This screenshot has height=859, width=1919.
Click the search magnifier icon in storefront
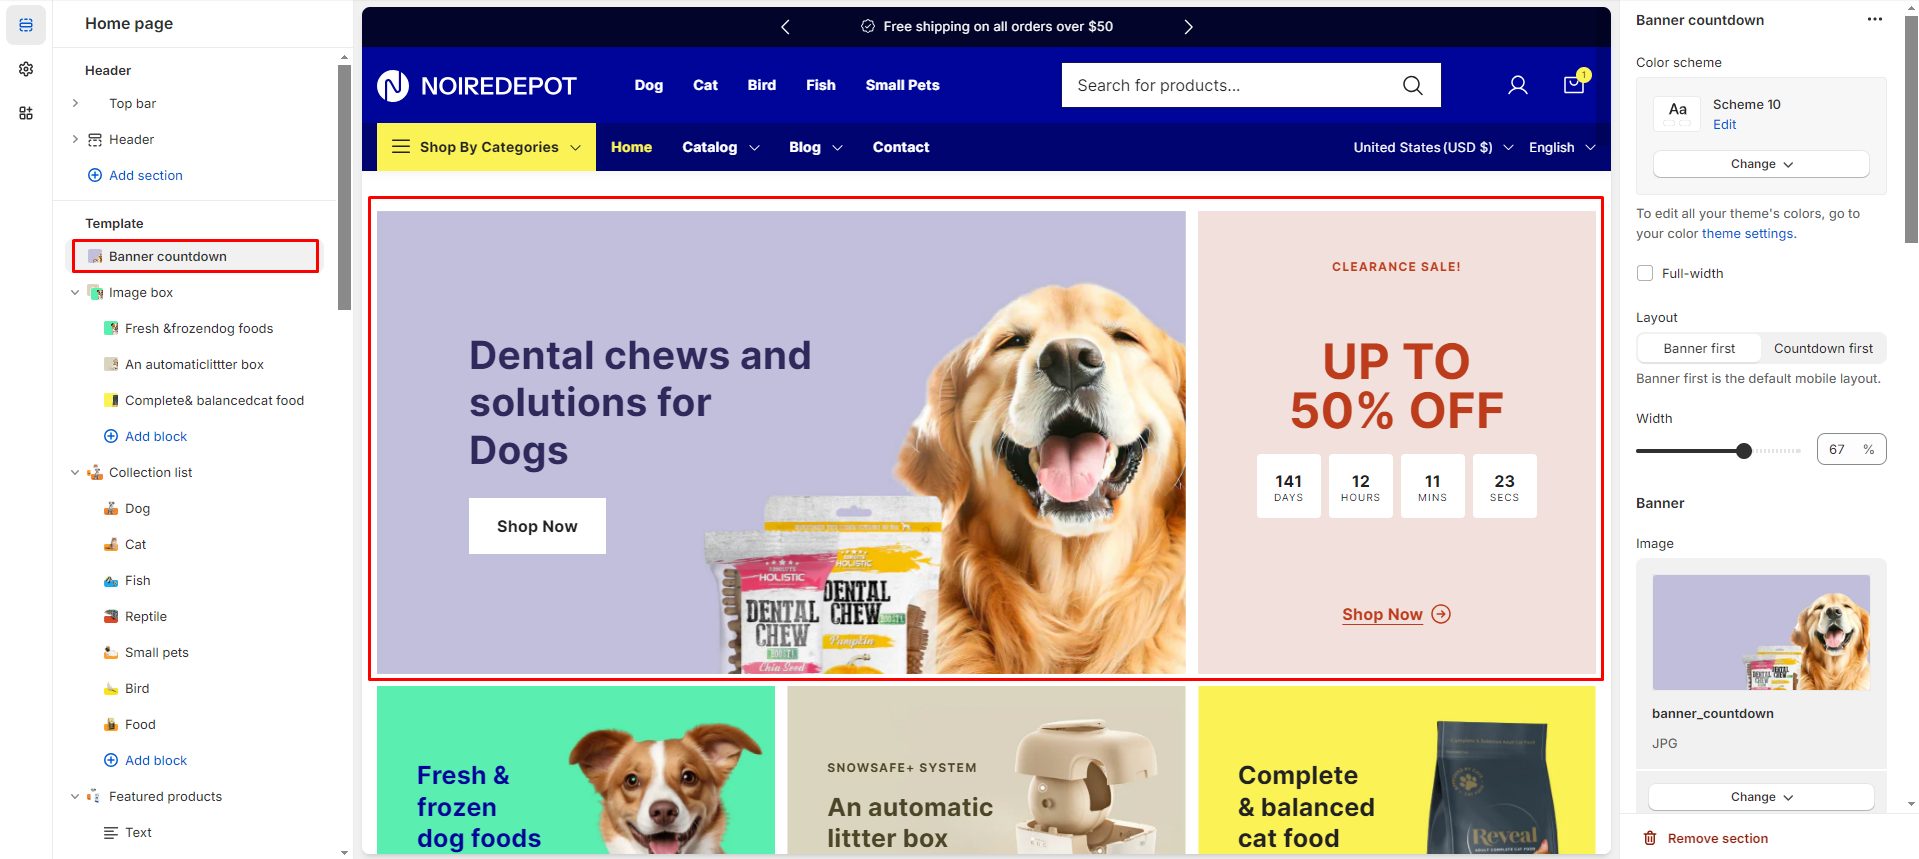(x=1412, y=85)
